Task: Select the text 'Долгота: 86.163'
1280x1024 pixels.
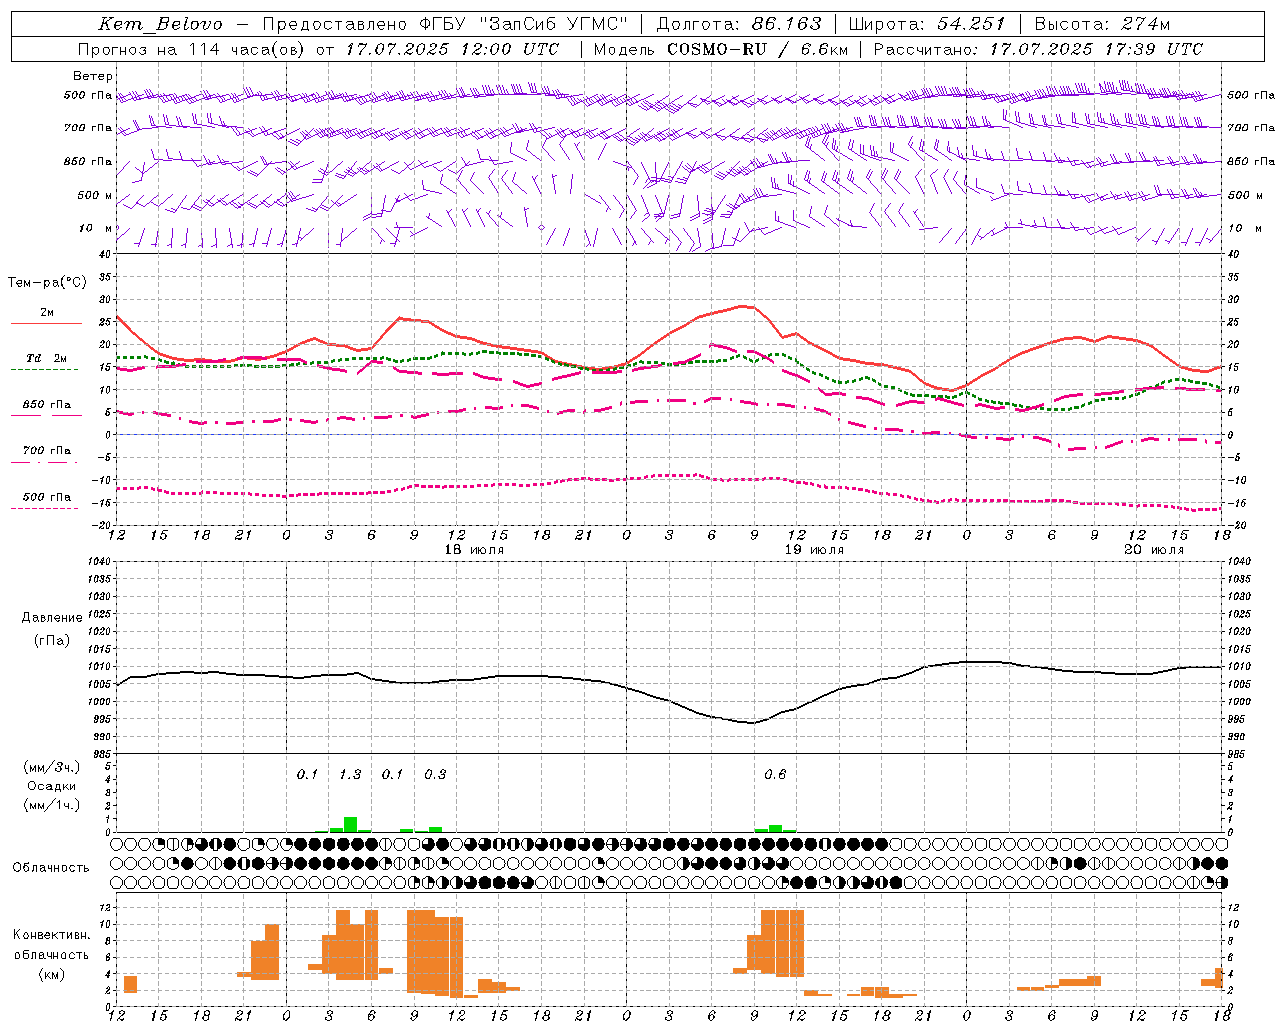Action: [738, 24]
